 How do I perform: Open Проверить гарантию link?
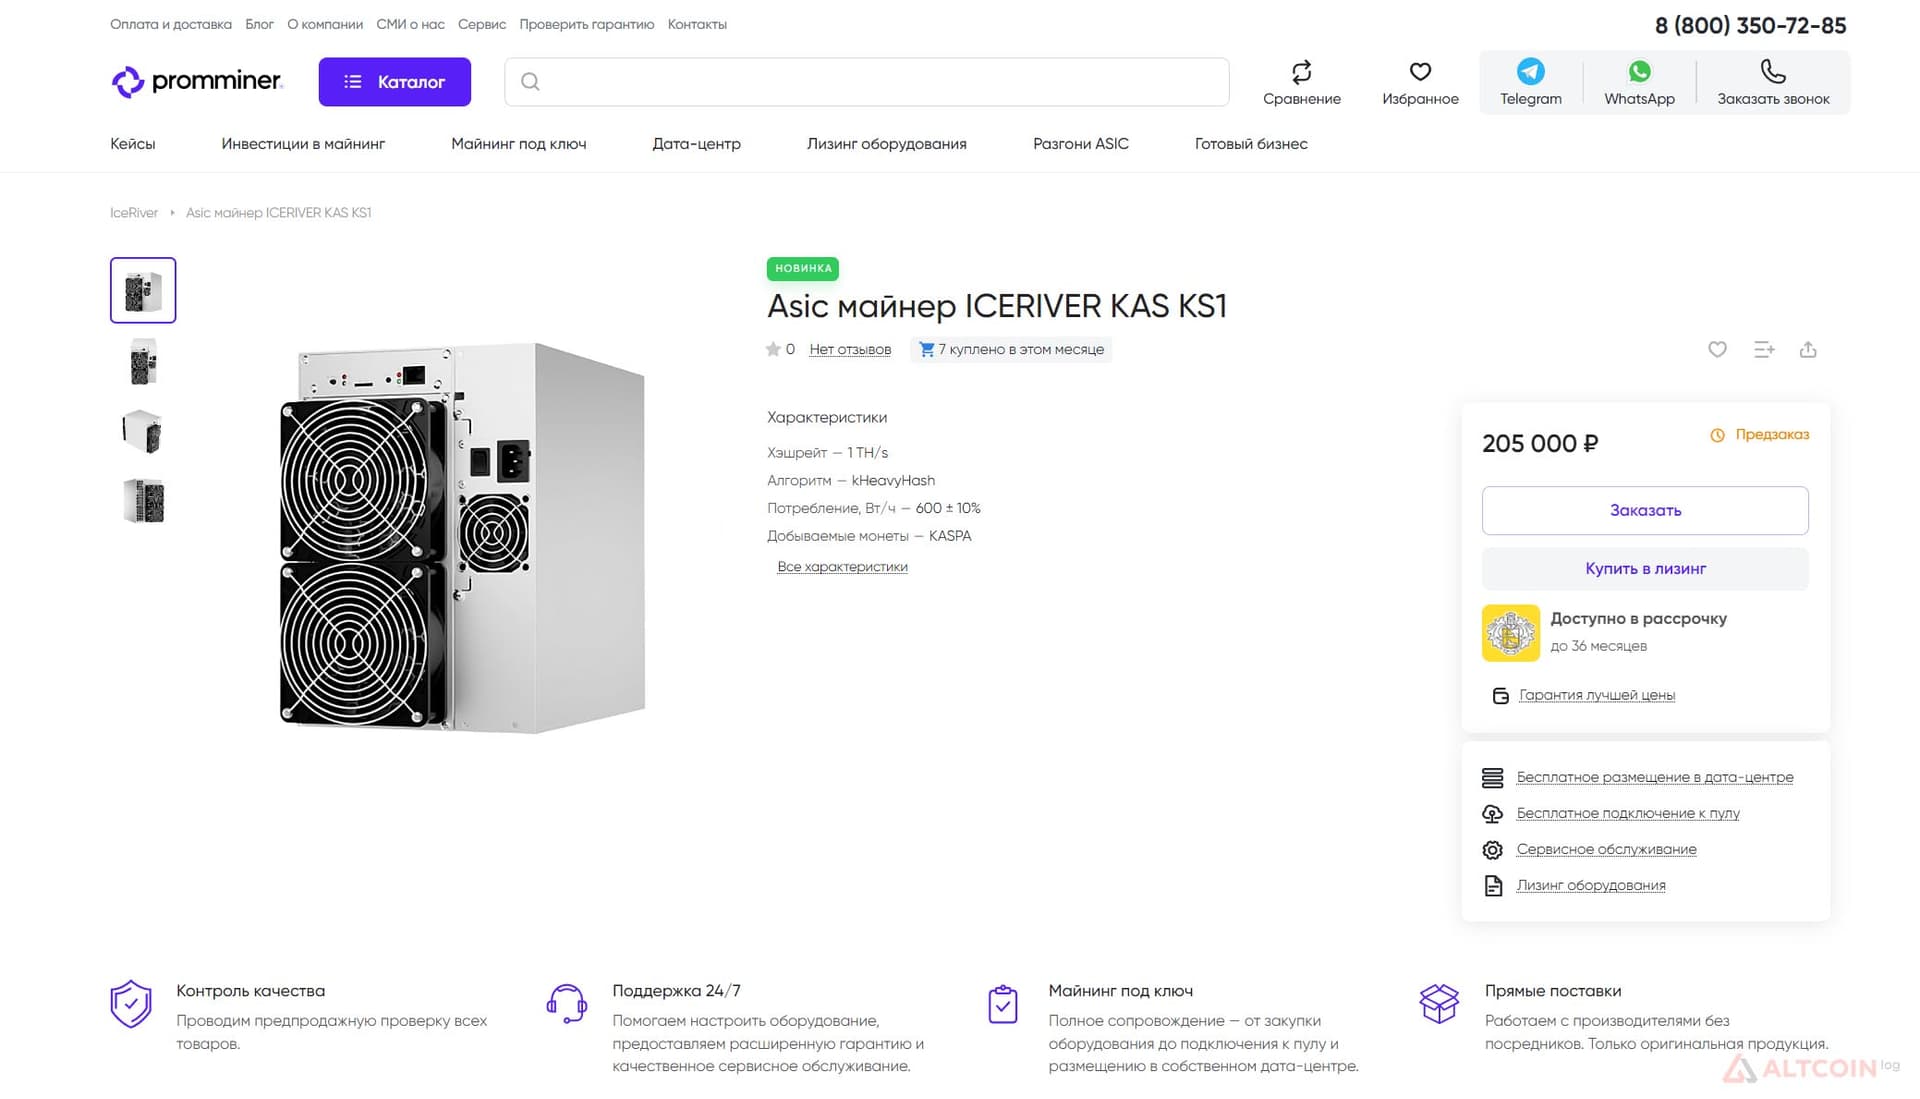click(x=587, y=24)
